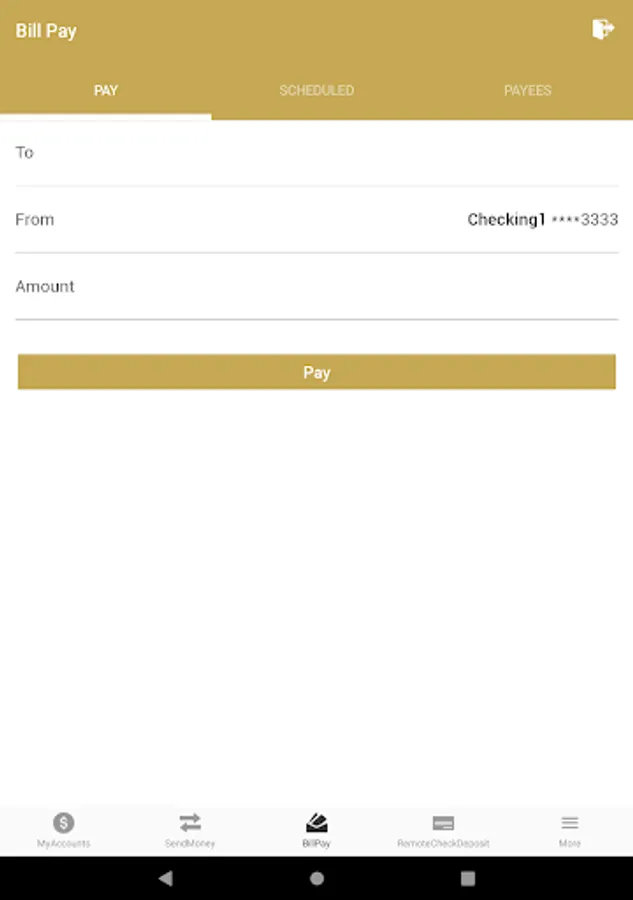The height and width of the screenshot is (900, 633).
Task: Switch to the SCHEDULED tab
Action: [x=316, y=90]
